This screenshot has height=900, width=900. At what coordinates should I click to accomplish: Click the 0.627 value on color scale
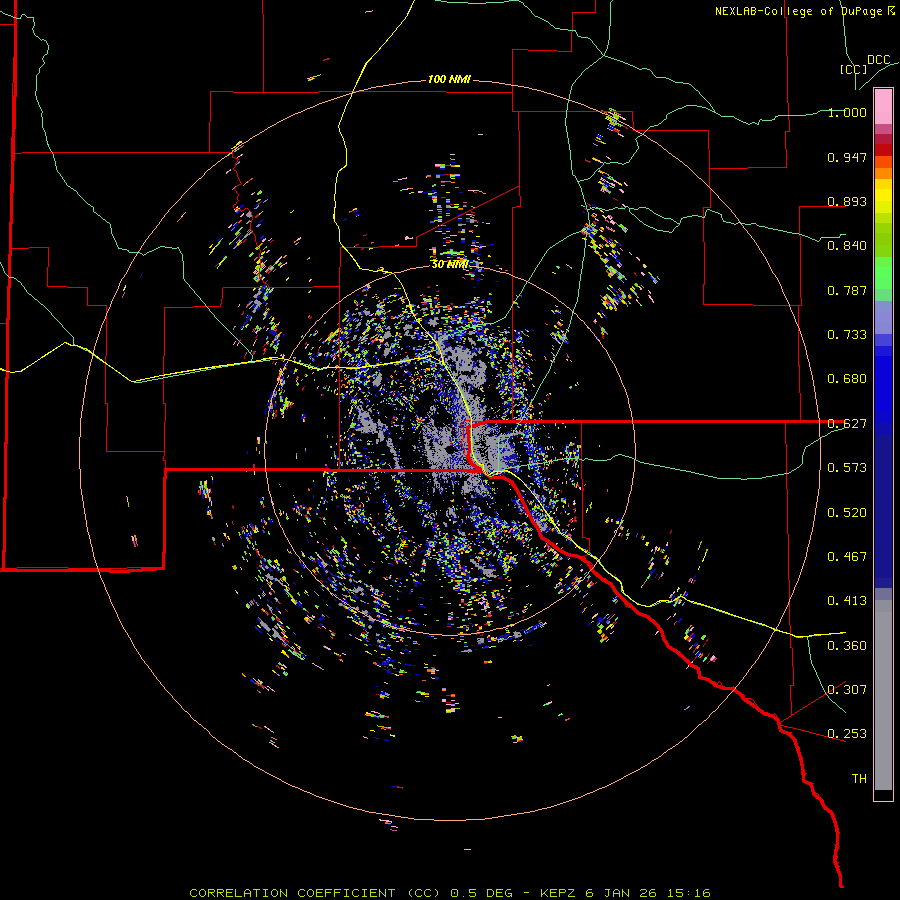pos(847,424)
